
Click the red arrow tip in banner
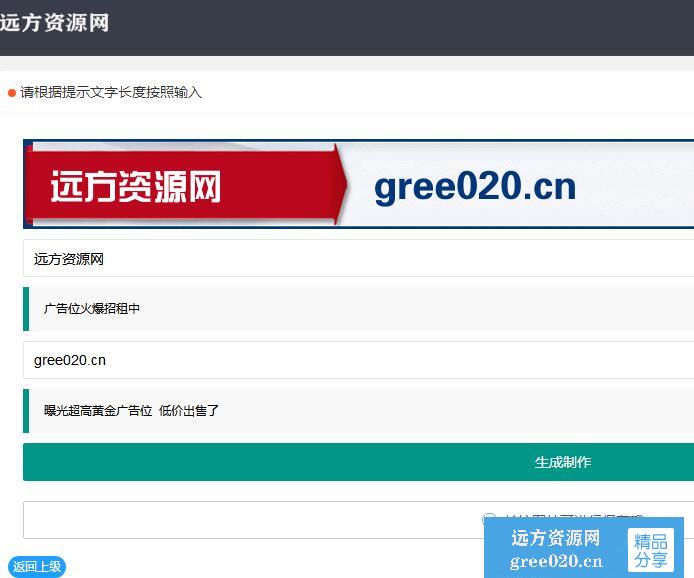point(341,186)
